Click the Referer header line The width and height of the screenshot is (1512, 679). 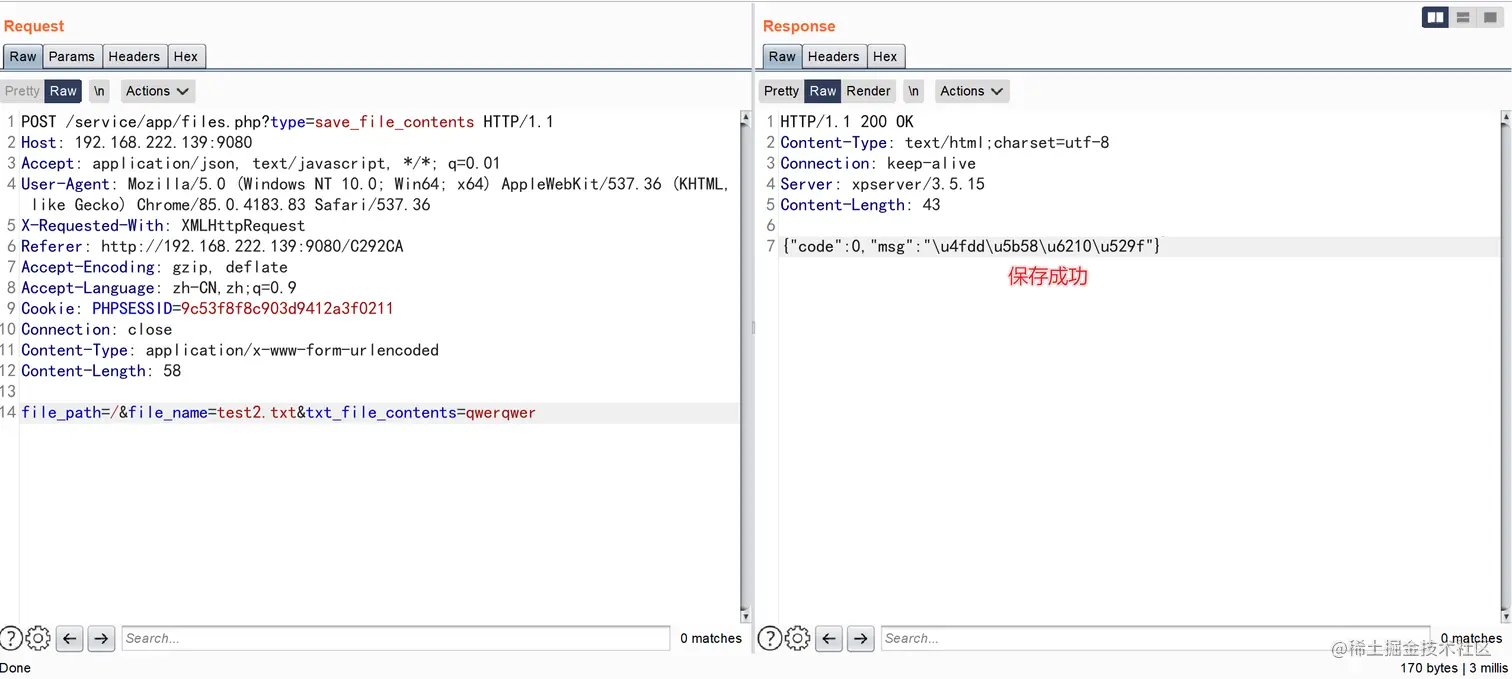tap(212, 247)
